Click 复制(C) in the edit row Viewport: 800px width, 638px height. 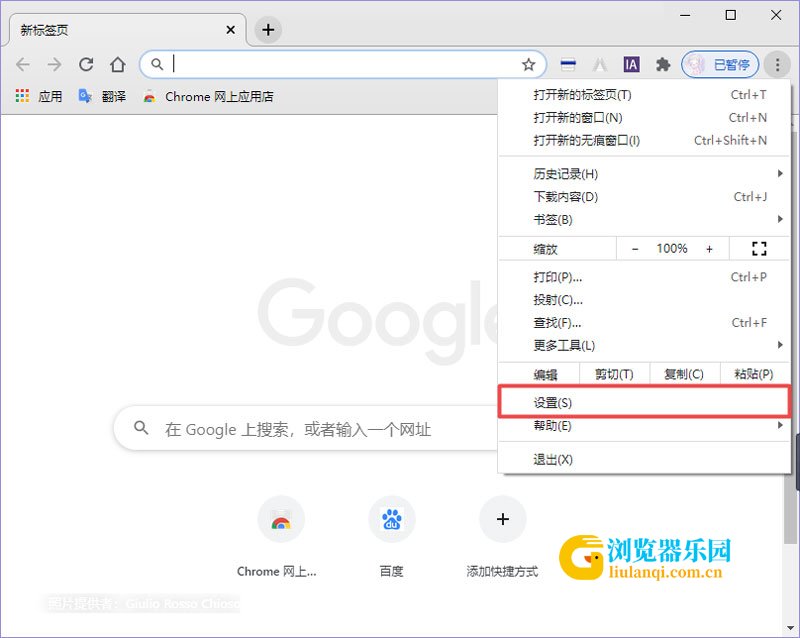[684, 374]
